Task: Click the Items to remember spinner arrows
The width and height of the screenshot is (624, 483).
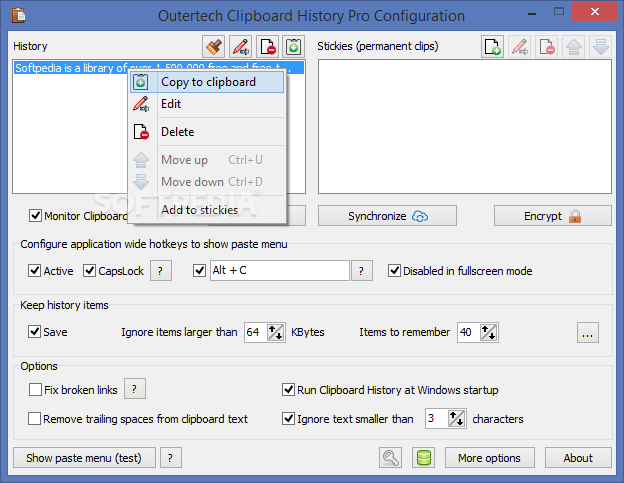Action: pyautogui.click(x=489, y=332)
